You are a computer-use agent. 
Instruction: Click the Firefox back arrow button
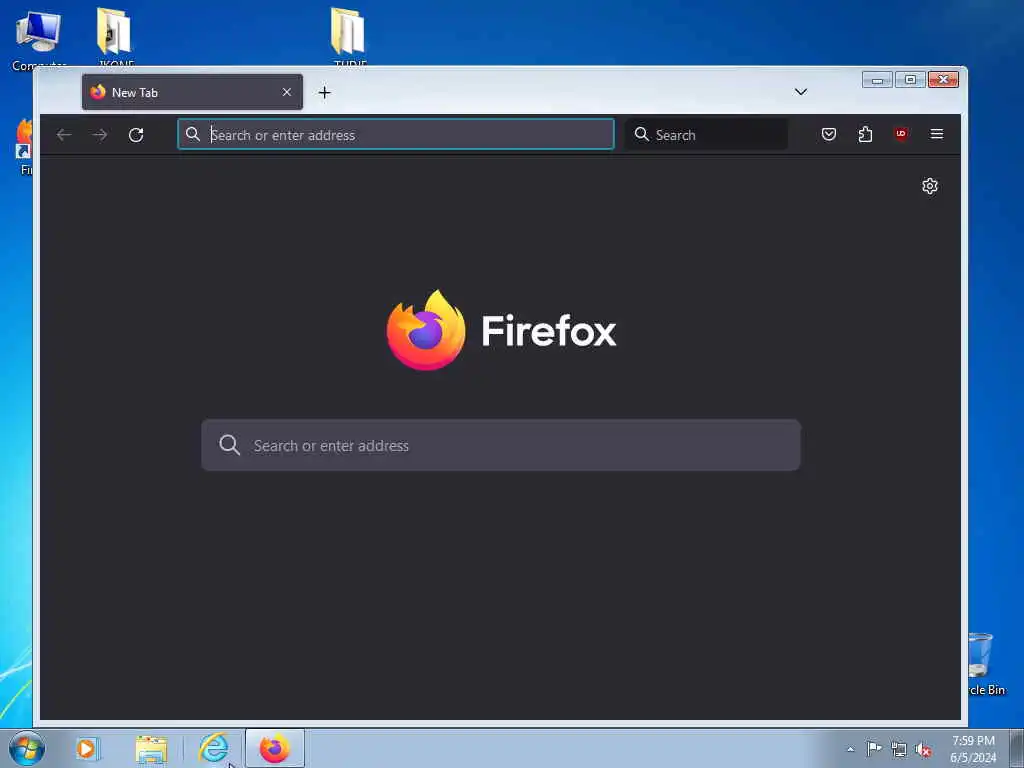64,135
